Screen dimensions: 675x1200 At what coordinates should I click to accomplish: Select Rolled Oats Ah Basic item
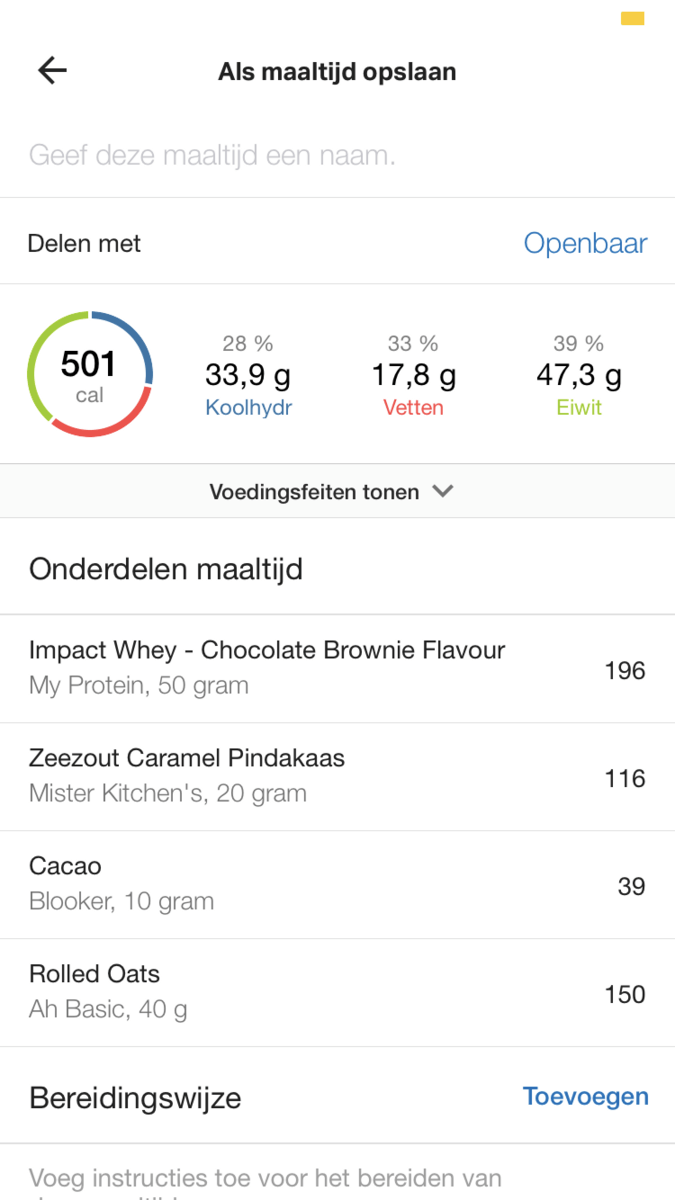[x=108, y=991]
